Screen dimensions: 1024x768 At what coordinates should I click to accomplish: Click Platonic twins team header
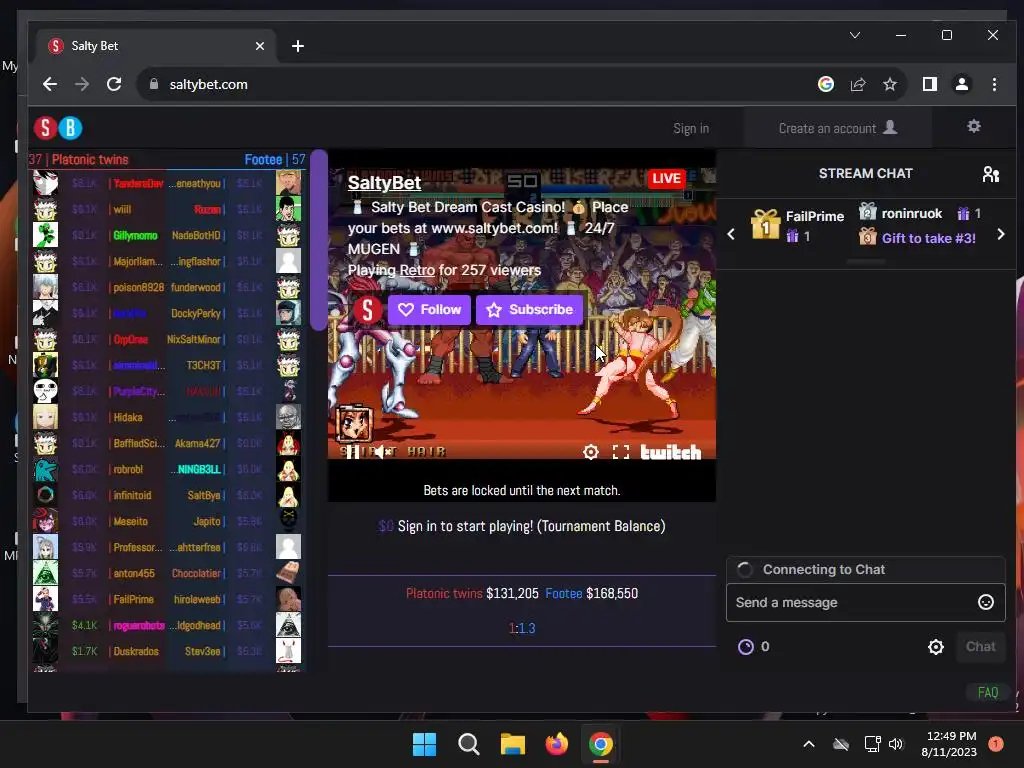89,159
